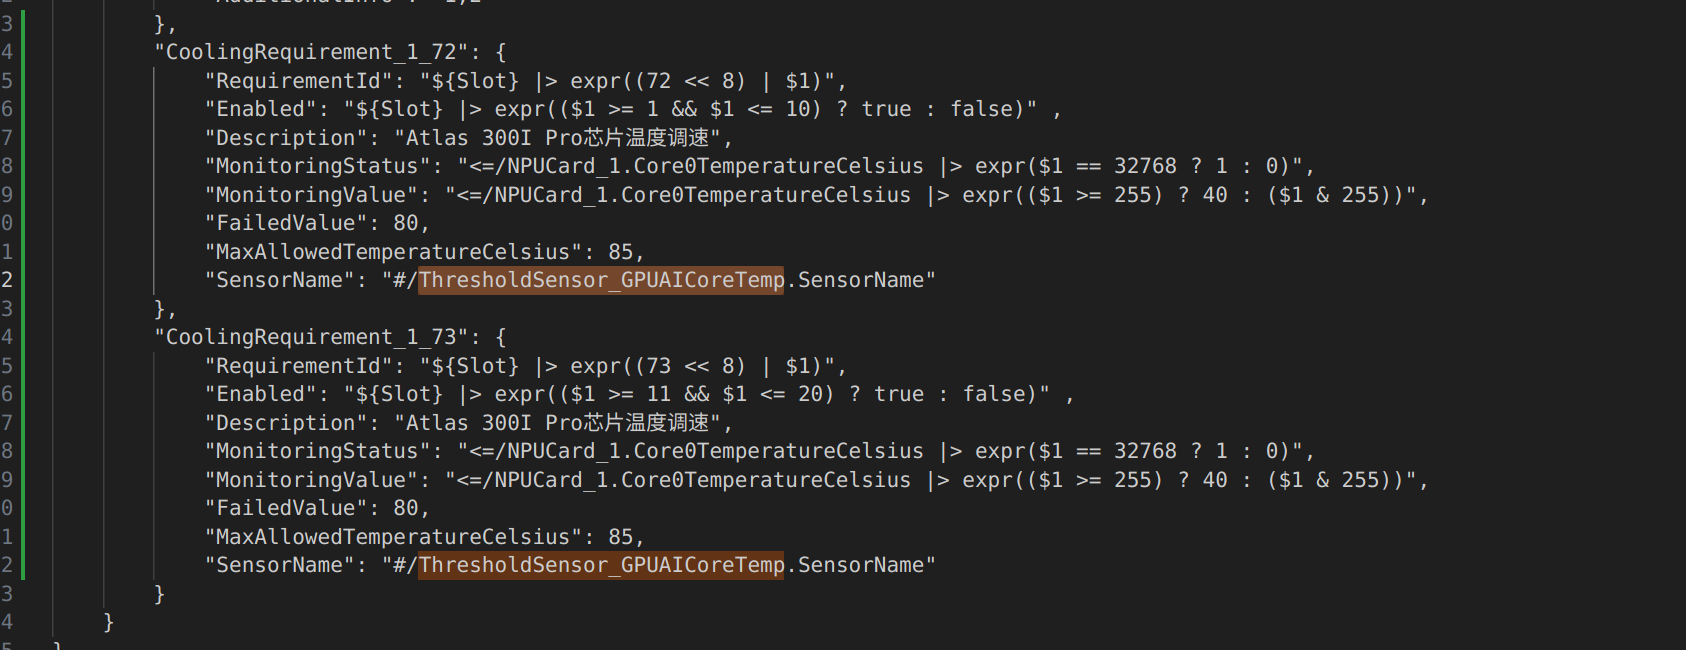Click the MonitoringValue key in CoolingRequirement_1_73
Image resolution: width=1686 pixels, height=650 pixels.
pyautogui.click(x=311, y=480)
